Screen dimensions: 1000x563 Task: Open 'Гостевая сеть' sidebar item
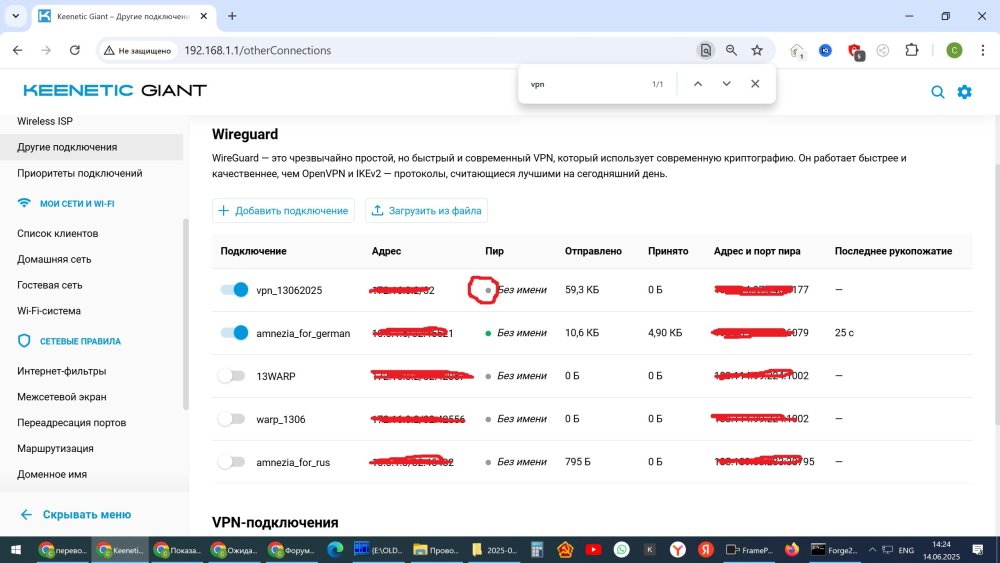point(50,285)
